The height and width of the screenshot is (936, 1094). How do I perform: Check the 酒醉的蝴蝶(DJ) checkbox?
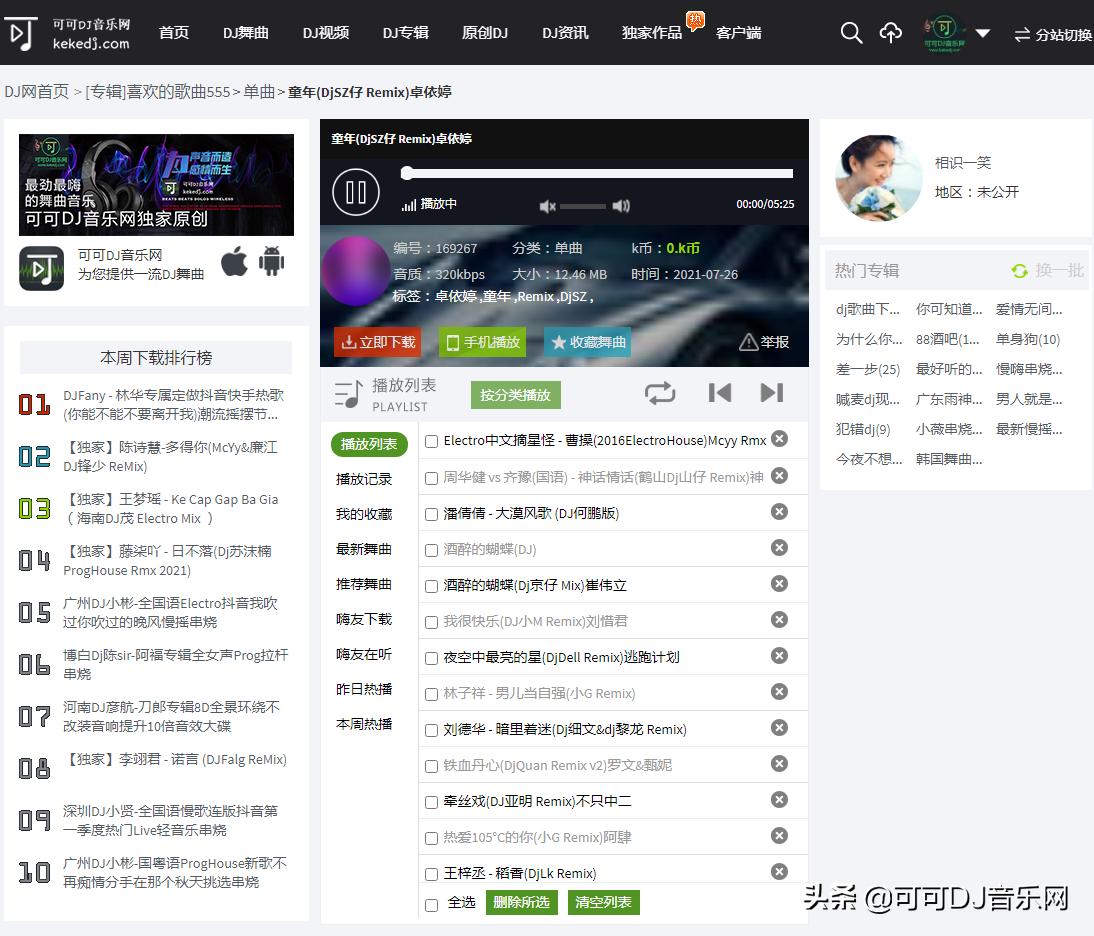(x=431, y=550)
